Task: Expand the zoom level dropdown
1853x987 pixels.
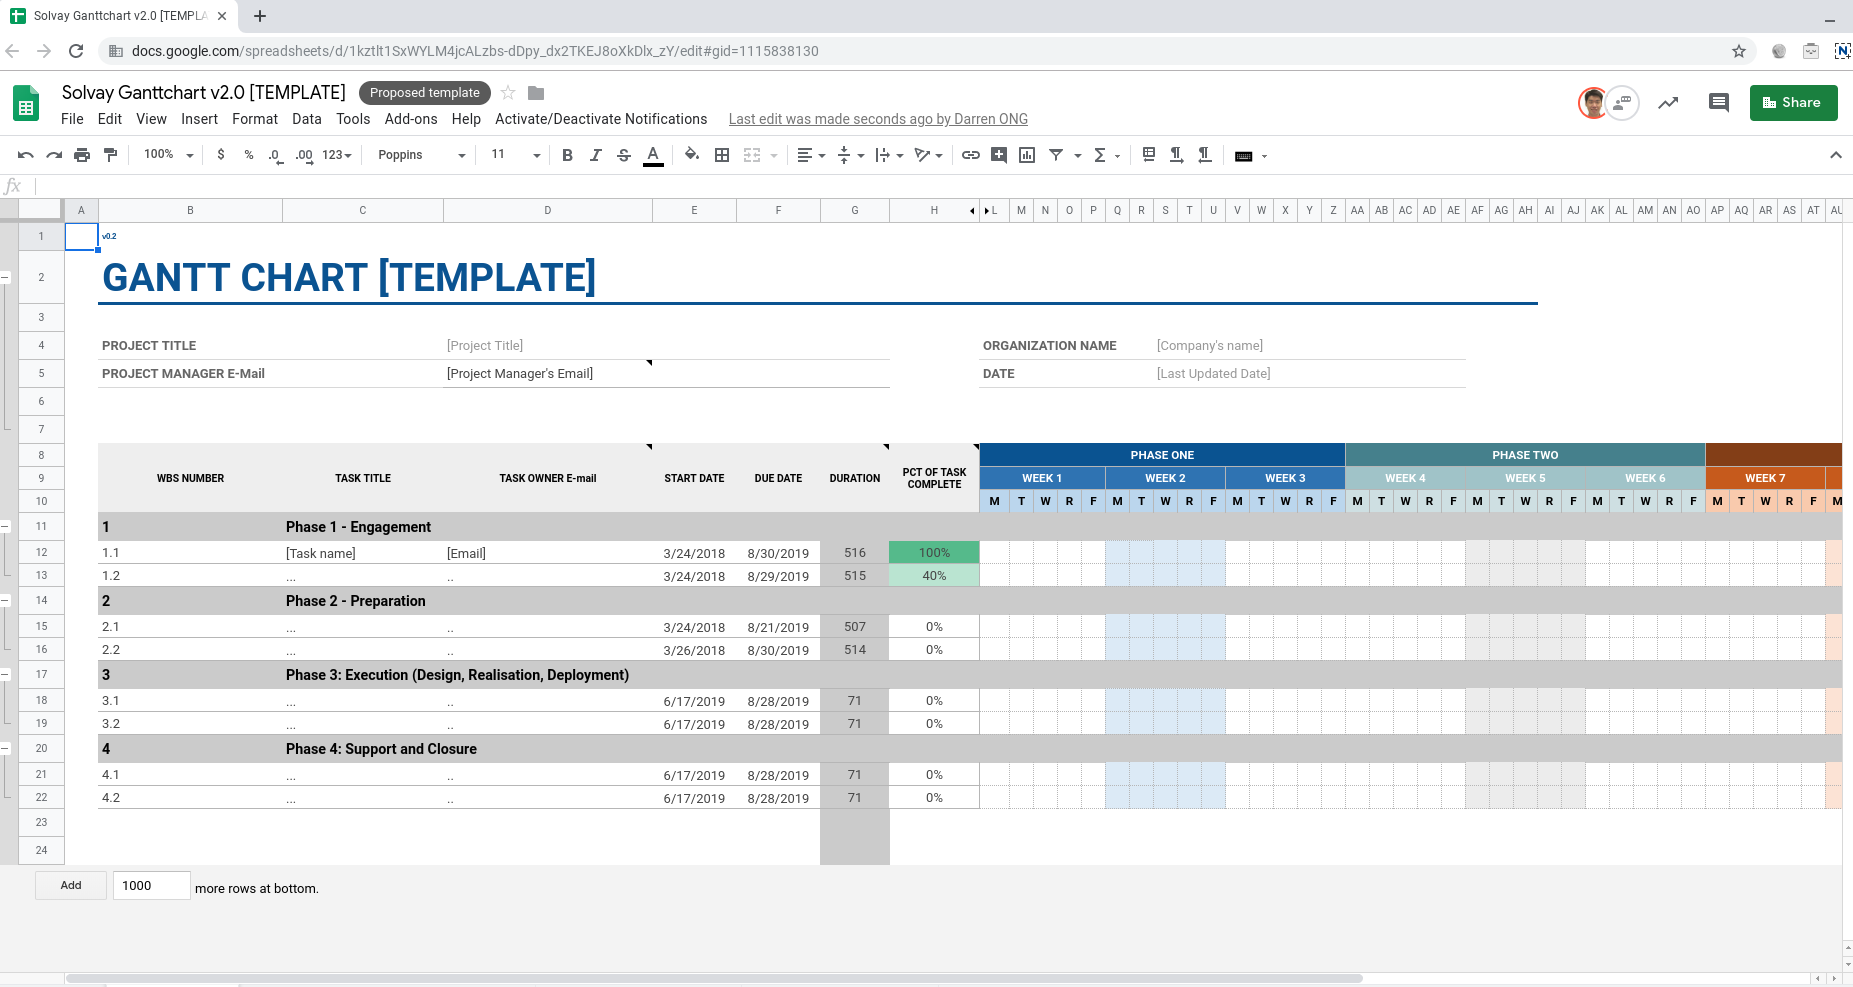Action: click(168, 155)
